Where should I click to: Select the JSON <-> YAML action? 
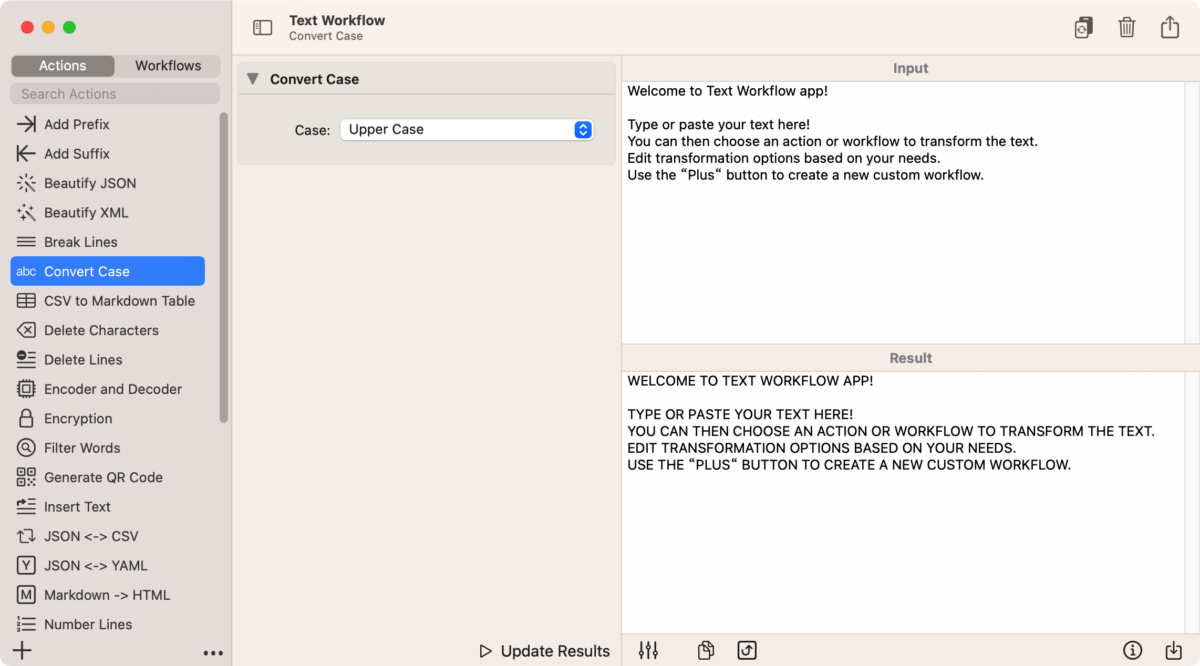pyautogui.click(x=108, y=565)
